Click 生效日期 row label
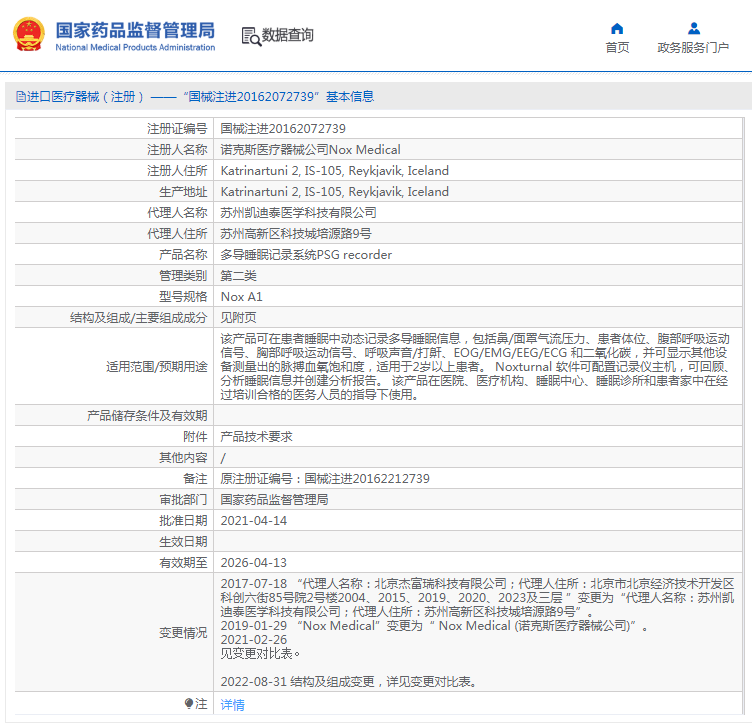The height and width of the screenshot is (726, 752). [x=183, y=542]
